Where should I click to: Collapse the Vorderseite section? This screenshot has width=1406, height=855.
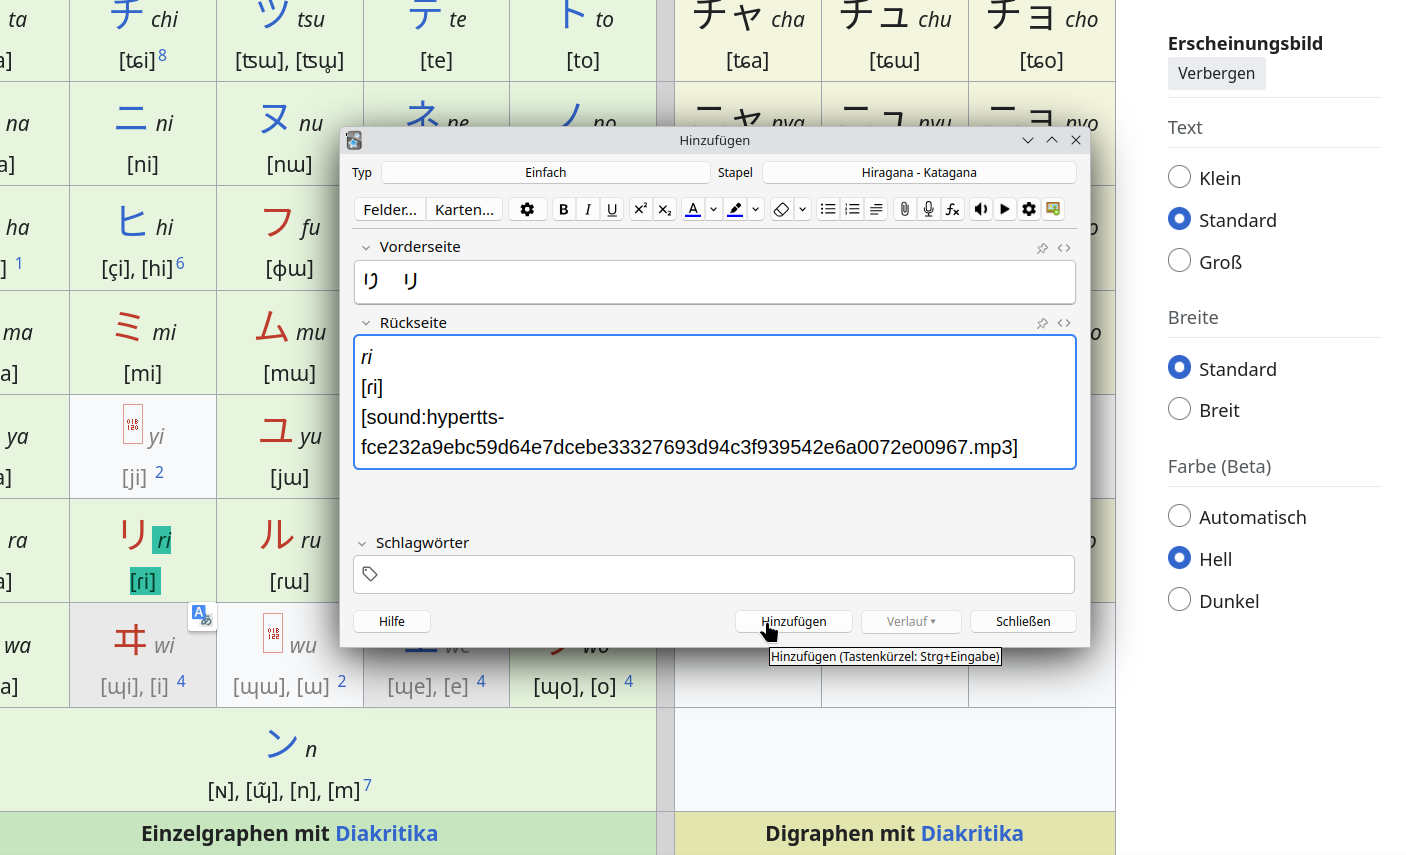(x=366, y=246)
